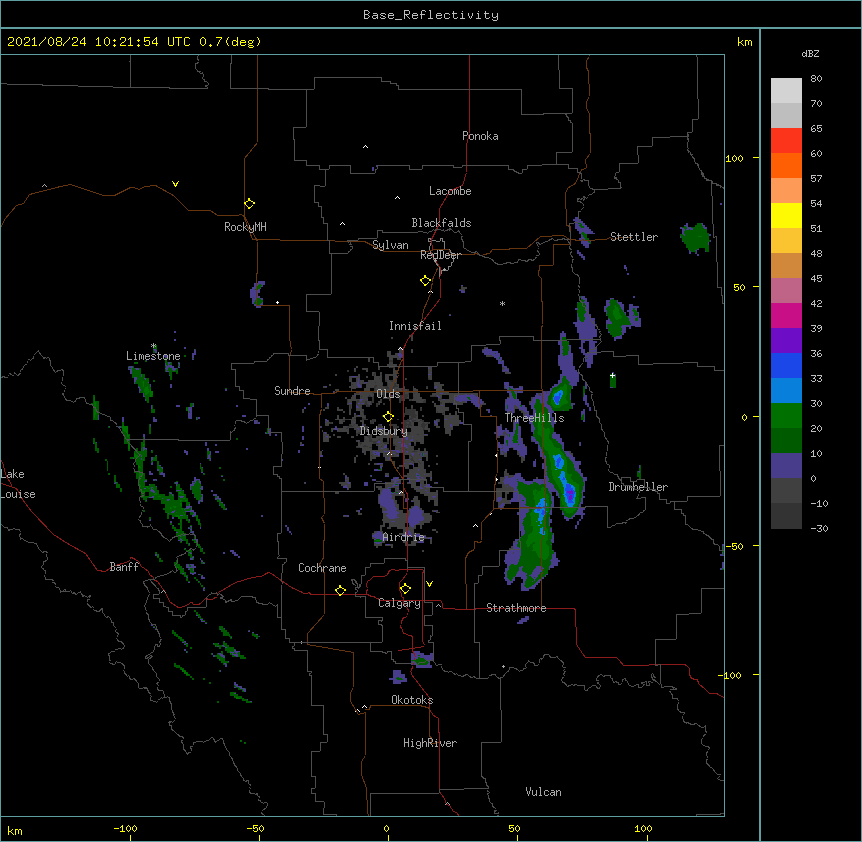The image size is (862, 842).
Task: Click the white plus marker north of Drumheller
Action: [612, 376]
